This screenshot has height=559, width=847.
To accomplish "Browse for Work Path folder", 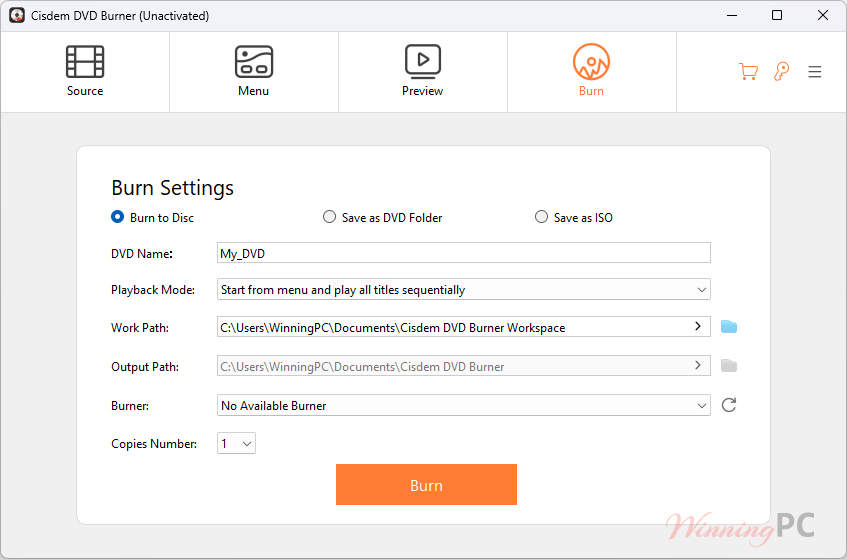I will pos(729,326).
